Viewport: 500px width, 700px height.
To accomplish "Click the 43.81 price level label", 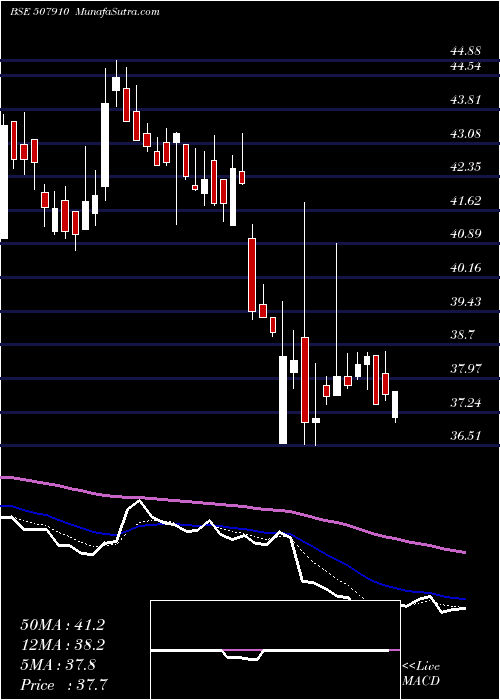I will point(466,100).
